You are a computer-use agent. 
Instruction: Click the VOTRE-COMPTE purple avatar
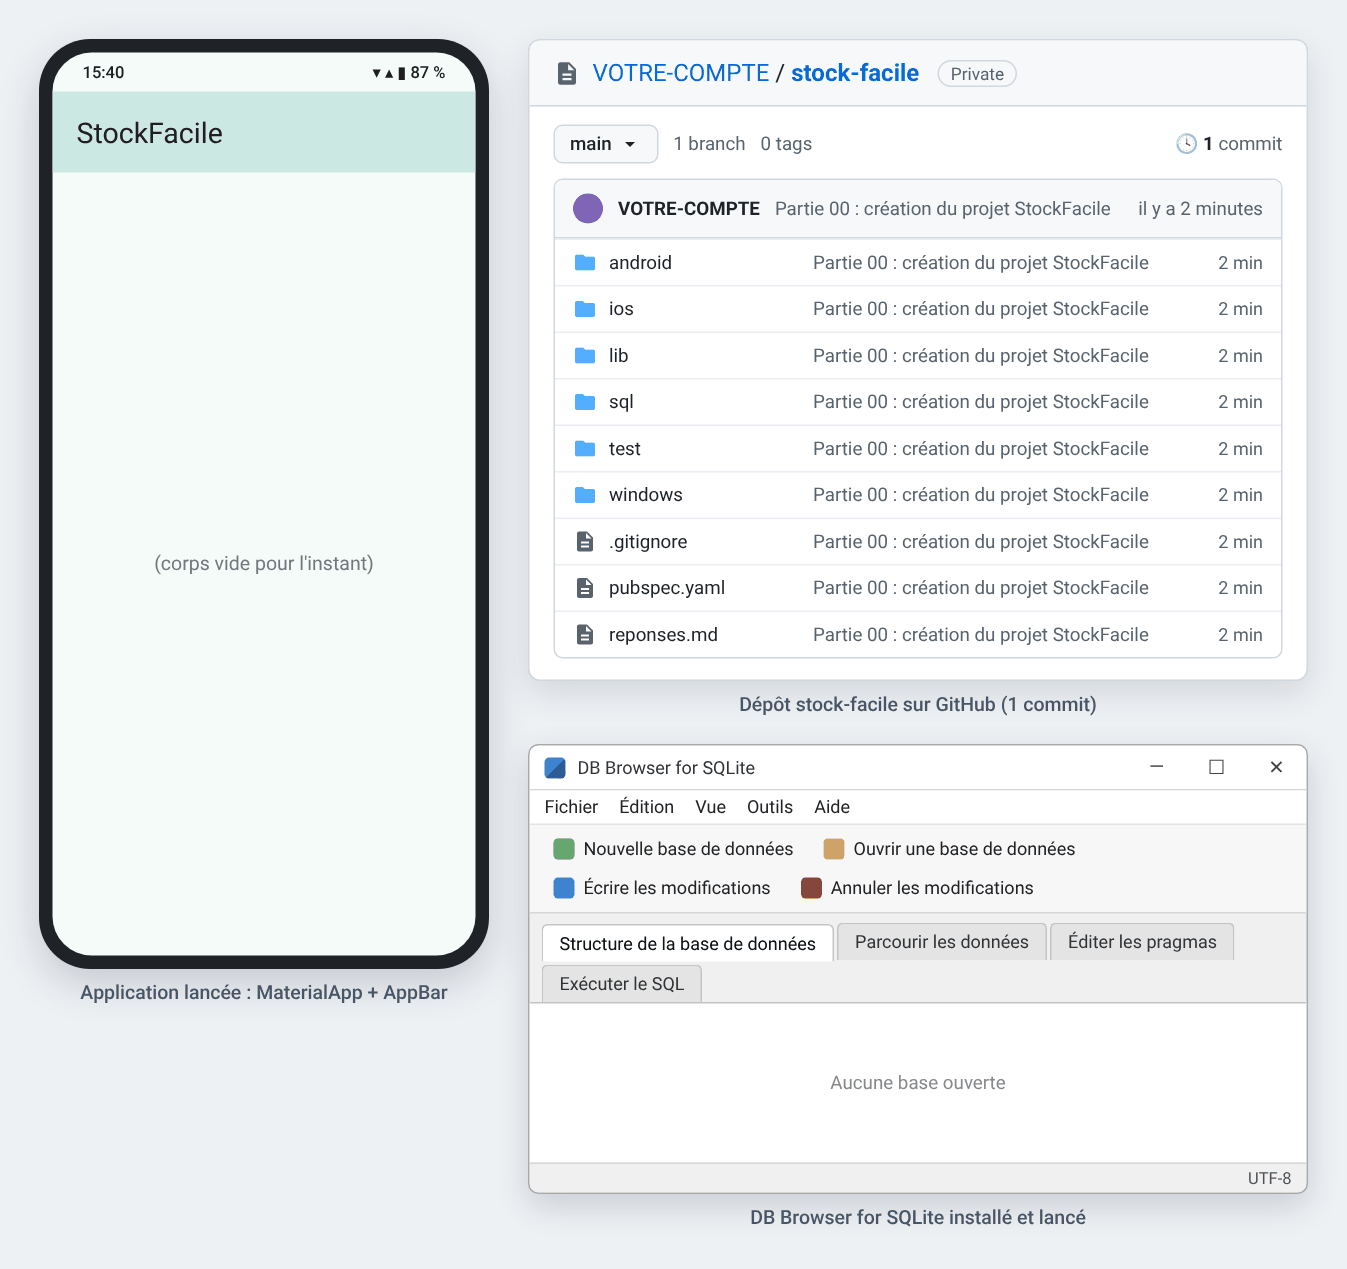(588, 209)
